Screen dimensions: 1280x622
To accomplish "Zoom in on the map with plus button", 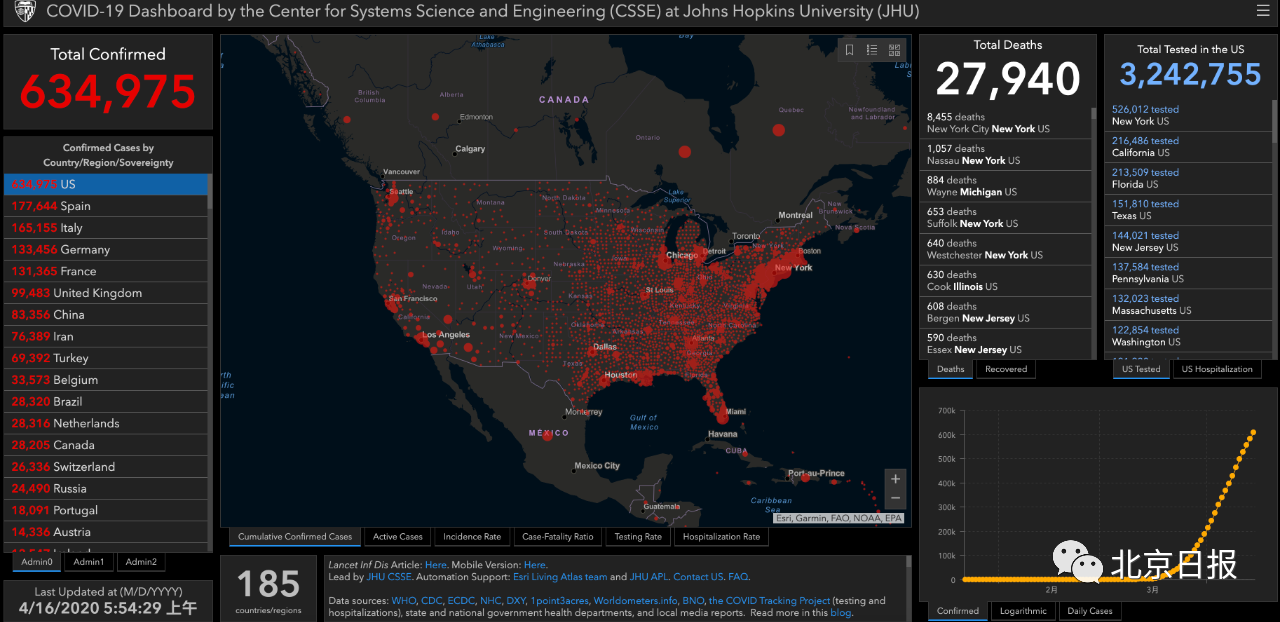I will 895,479.
